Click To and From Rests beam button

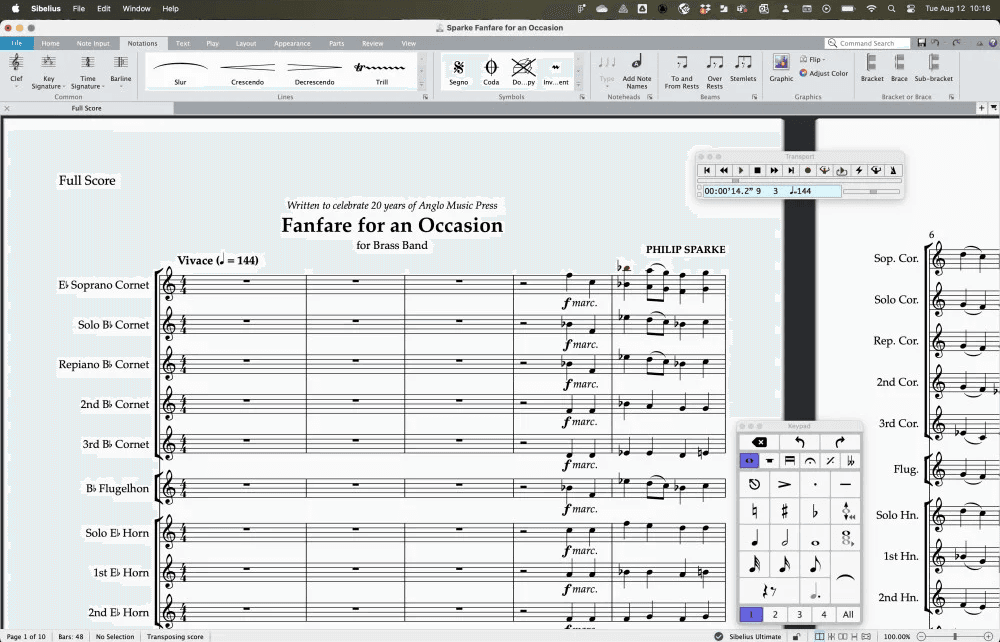(x=682, y=71)
